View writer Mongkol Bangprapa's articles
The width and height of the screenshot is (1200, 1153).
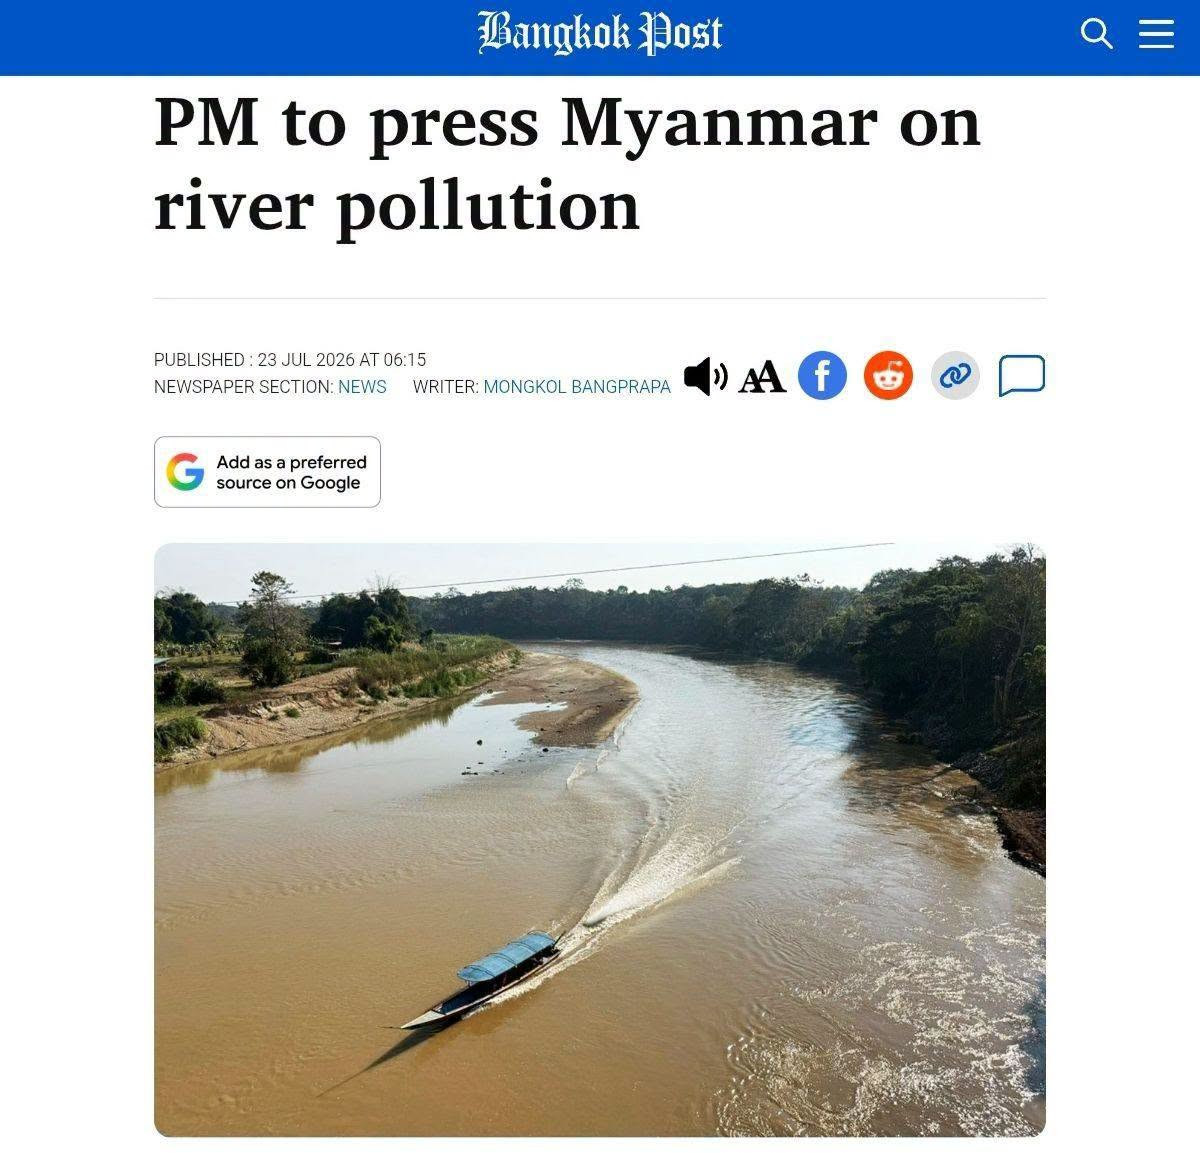(x=577, y=387)
